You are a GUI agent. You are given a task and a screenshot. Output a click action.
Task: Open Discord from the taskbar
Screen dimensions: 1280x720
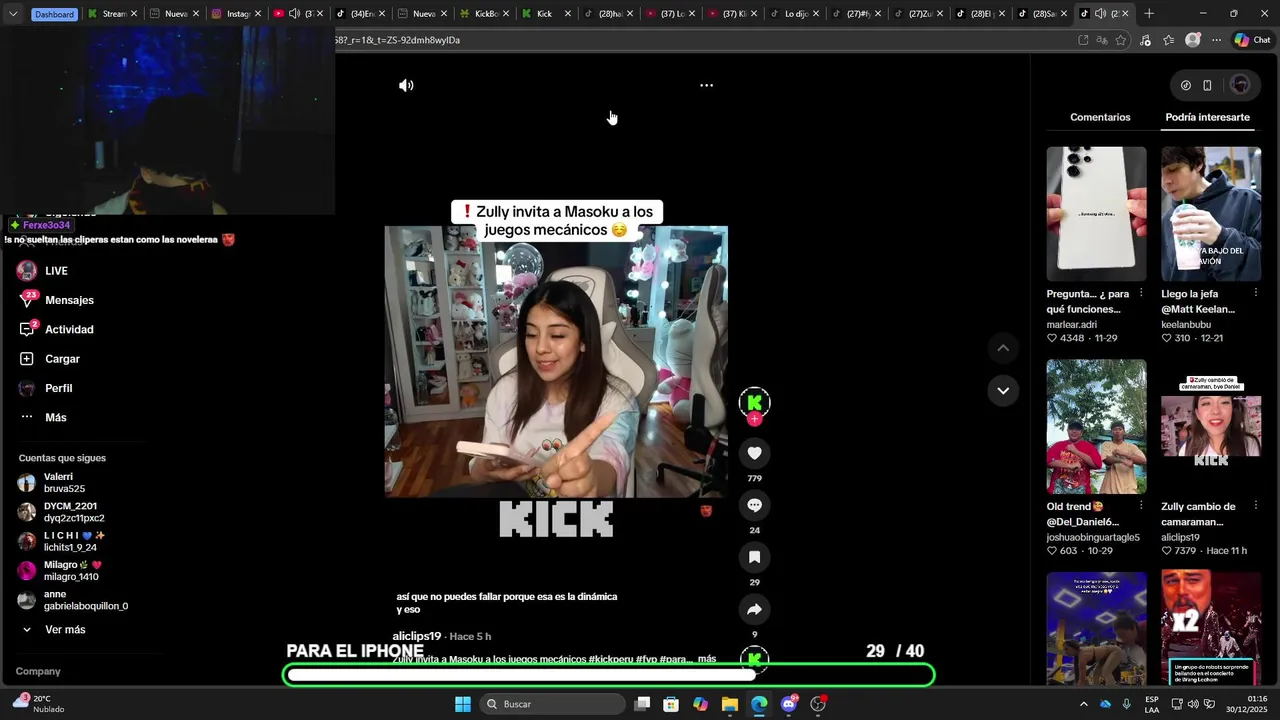pyautogui.click(x=788, y=704)
